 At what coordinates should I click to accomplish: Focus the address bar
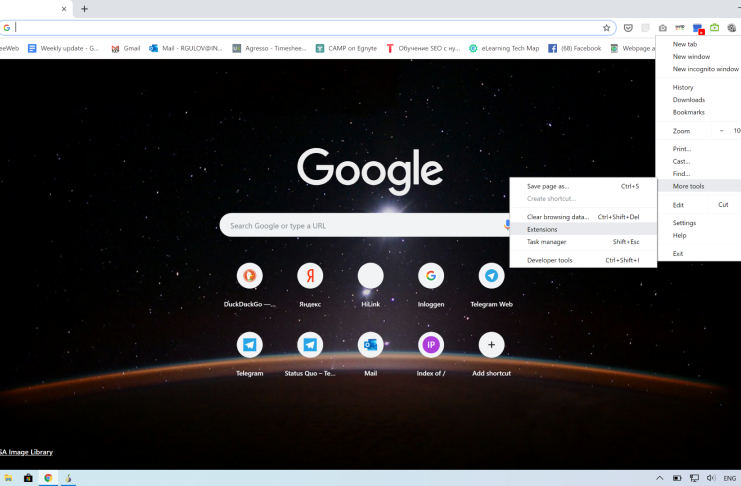coord(307,28)
